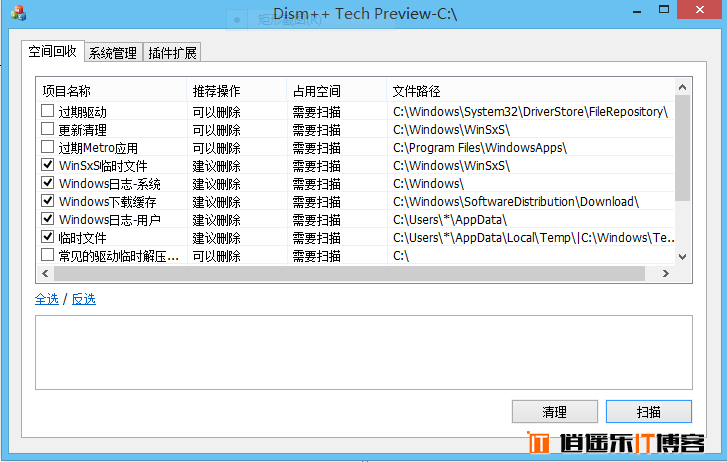727x462 pixels.
Task: Click the 占用空间 column header
Action: coord(337,90)
